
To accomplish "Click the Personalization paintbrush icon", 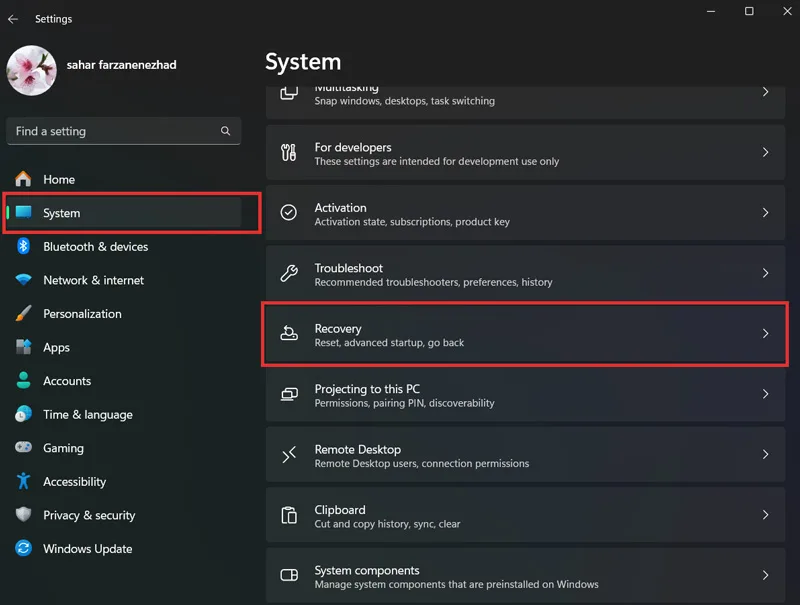I will 23,313.
